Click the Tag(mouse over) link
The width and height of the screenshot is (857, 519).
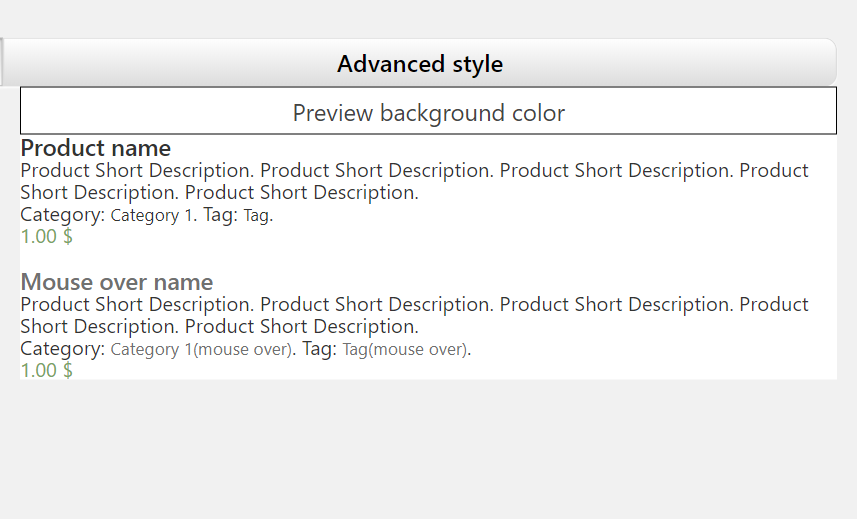pos(405,349)
